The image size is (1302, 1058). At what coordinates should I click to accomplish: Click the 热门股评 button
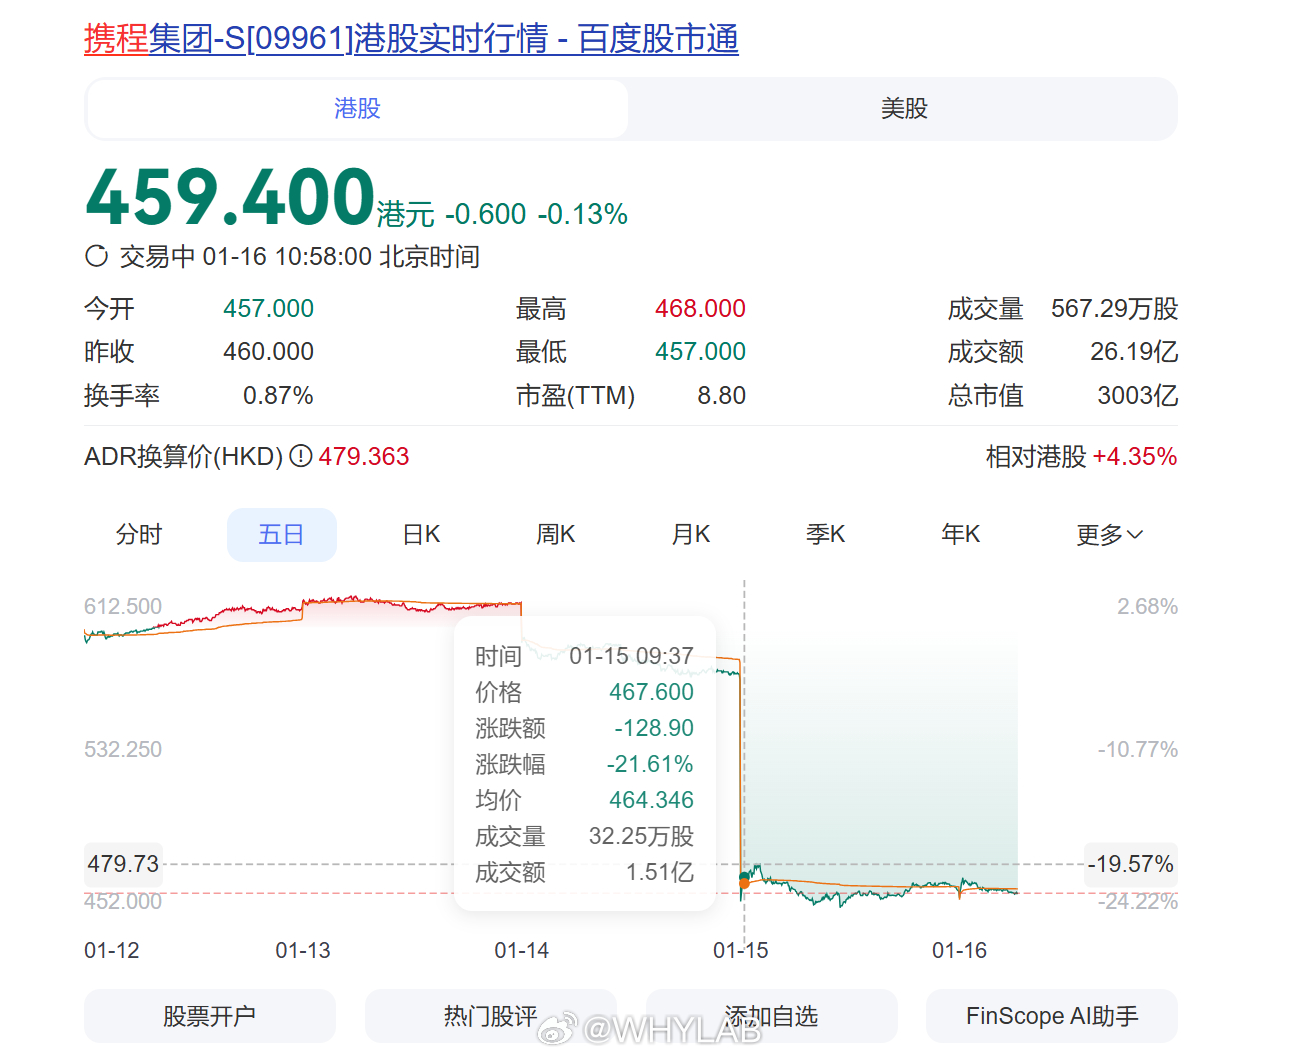491,1016
